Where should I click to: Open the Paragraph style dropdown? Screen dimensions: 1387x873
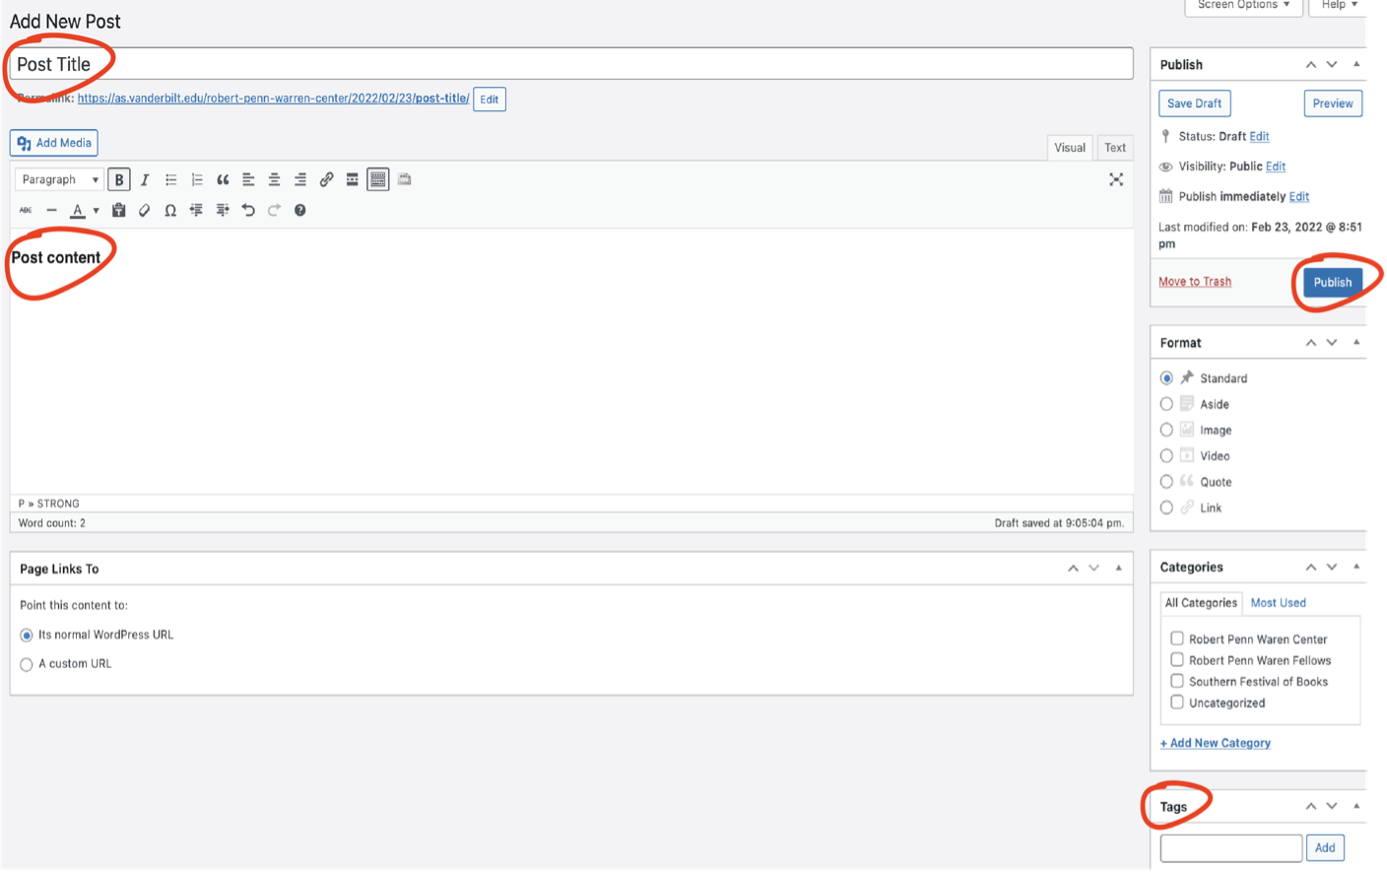coord(58,179)
